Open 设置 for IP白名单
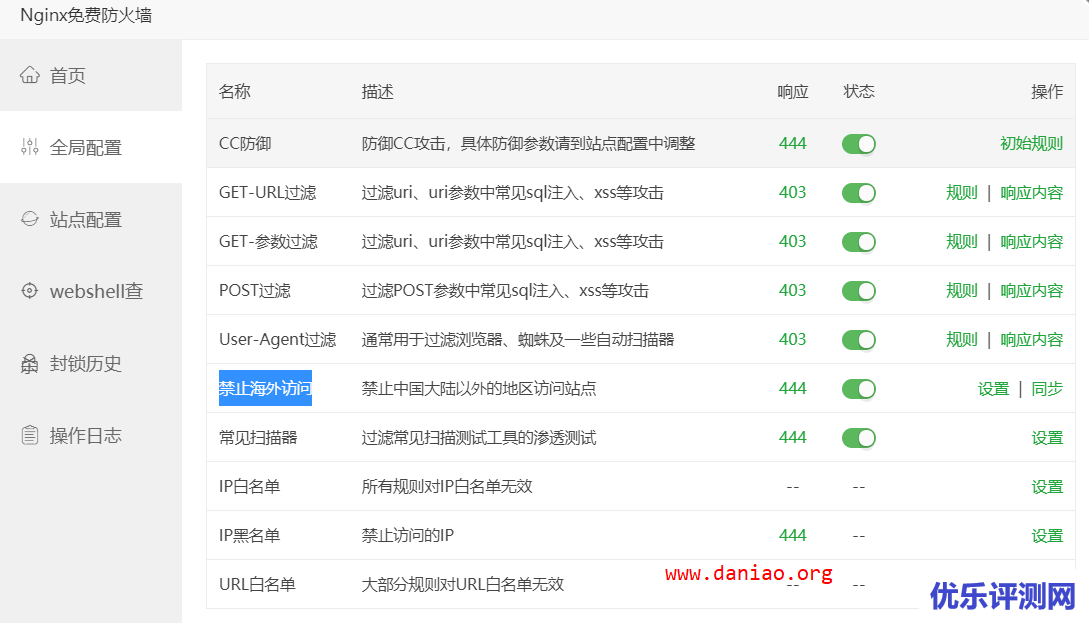Viewport: 1089px width, 623px height. (1047, 486)
